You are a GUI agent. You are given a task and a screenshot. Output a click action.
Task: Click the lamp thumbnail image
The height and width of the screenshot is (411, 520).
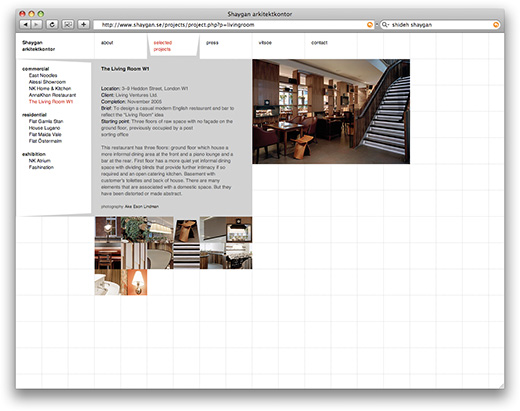pos(137,282)
